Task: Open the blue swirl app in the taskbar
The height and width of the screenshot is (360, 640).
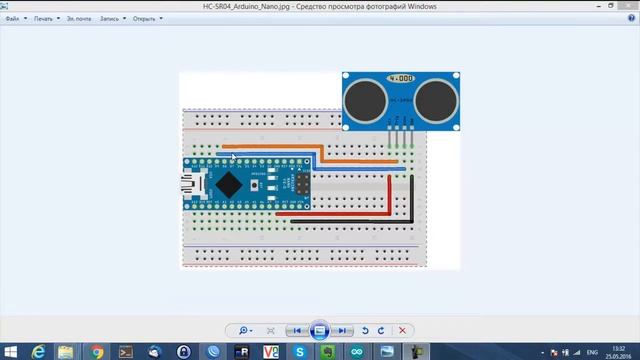Action: 213,352
